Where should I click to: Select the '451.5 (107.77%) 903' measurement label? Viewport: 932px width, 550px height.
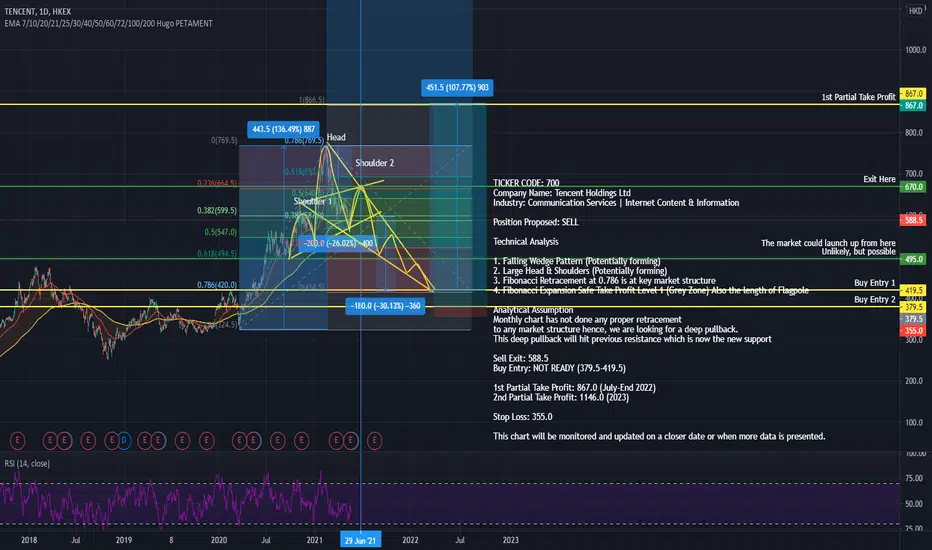457,87
